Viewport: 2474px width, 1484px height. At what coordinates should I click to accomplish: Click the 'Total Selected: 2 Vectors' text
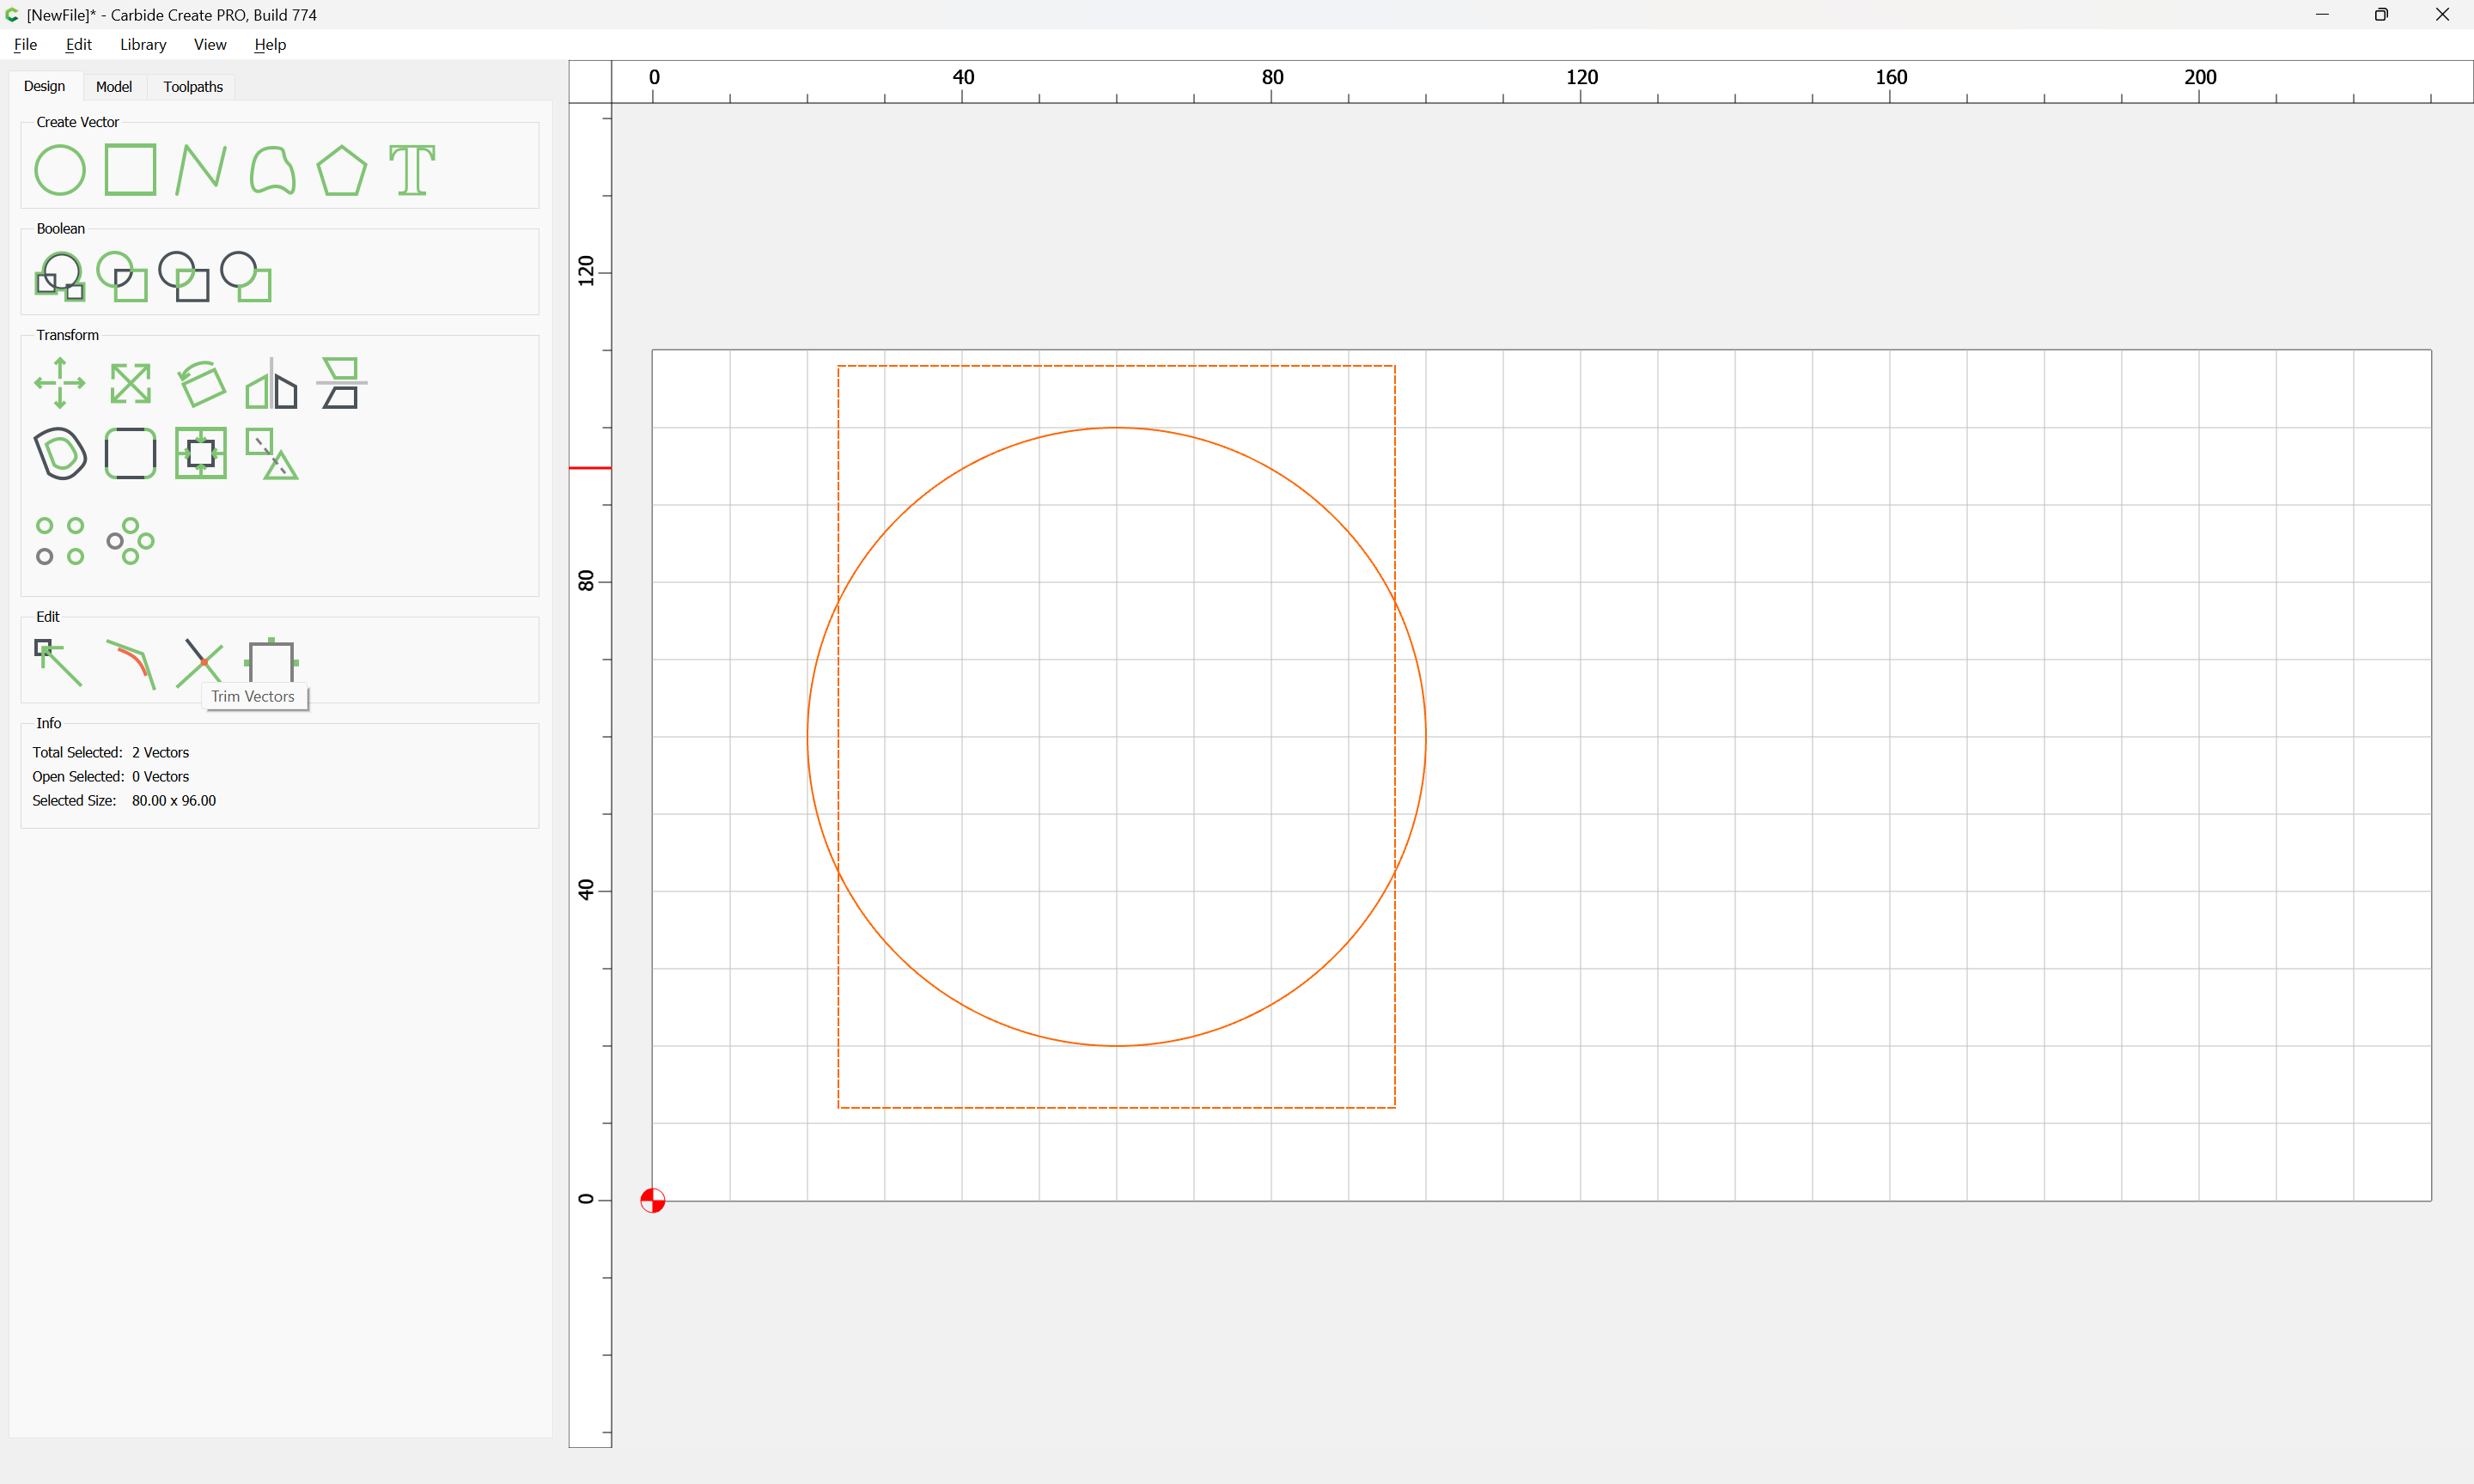point(111,752)
